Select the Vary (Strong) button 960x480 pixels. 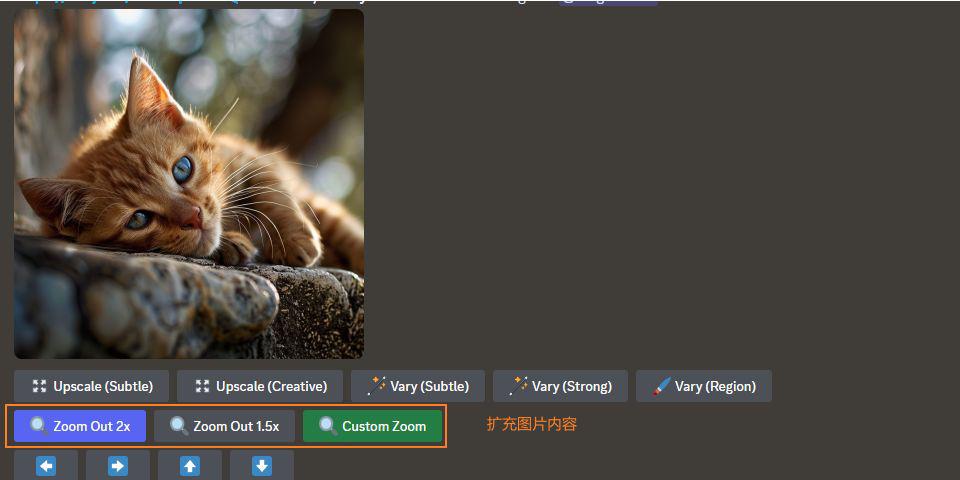point(560,386)
